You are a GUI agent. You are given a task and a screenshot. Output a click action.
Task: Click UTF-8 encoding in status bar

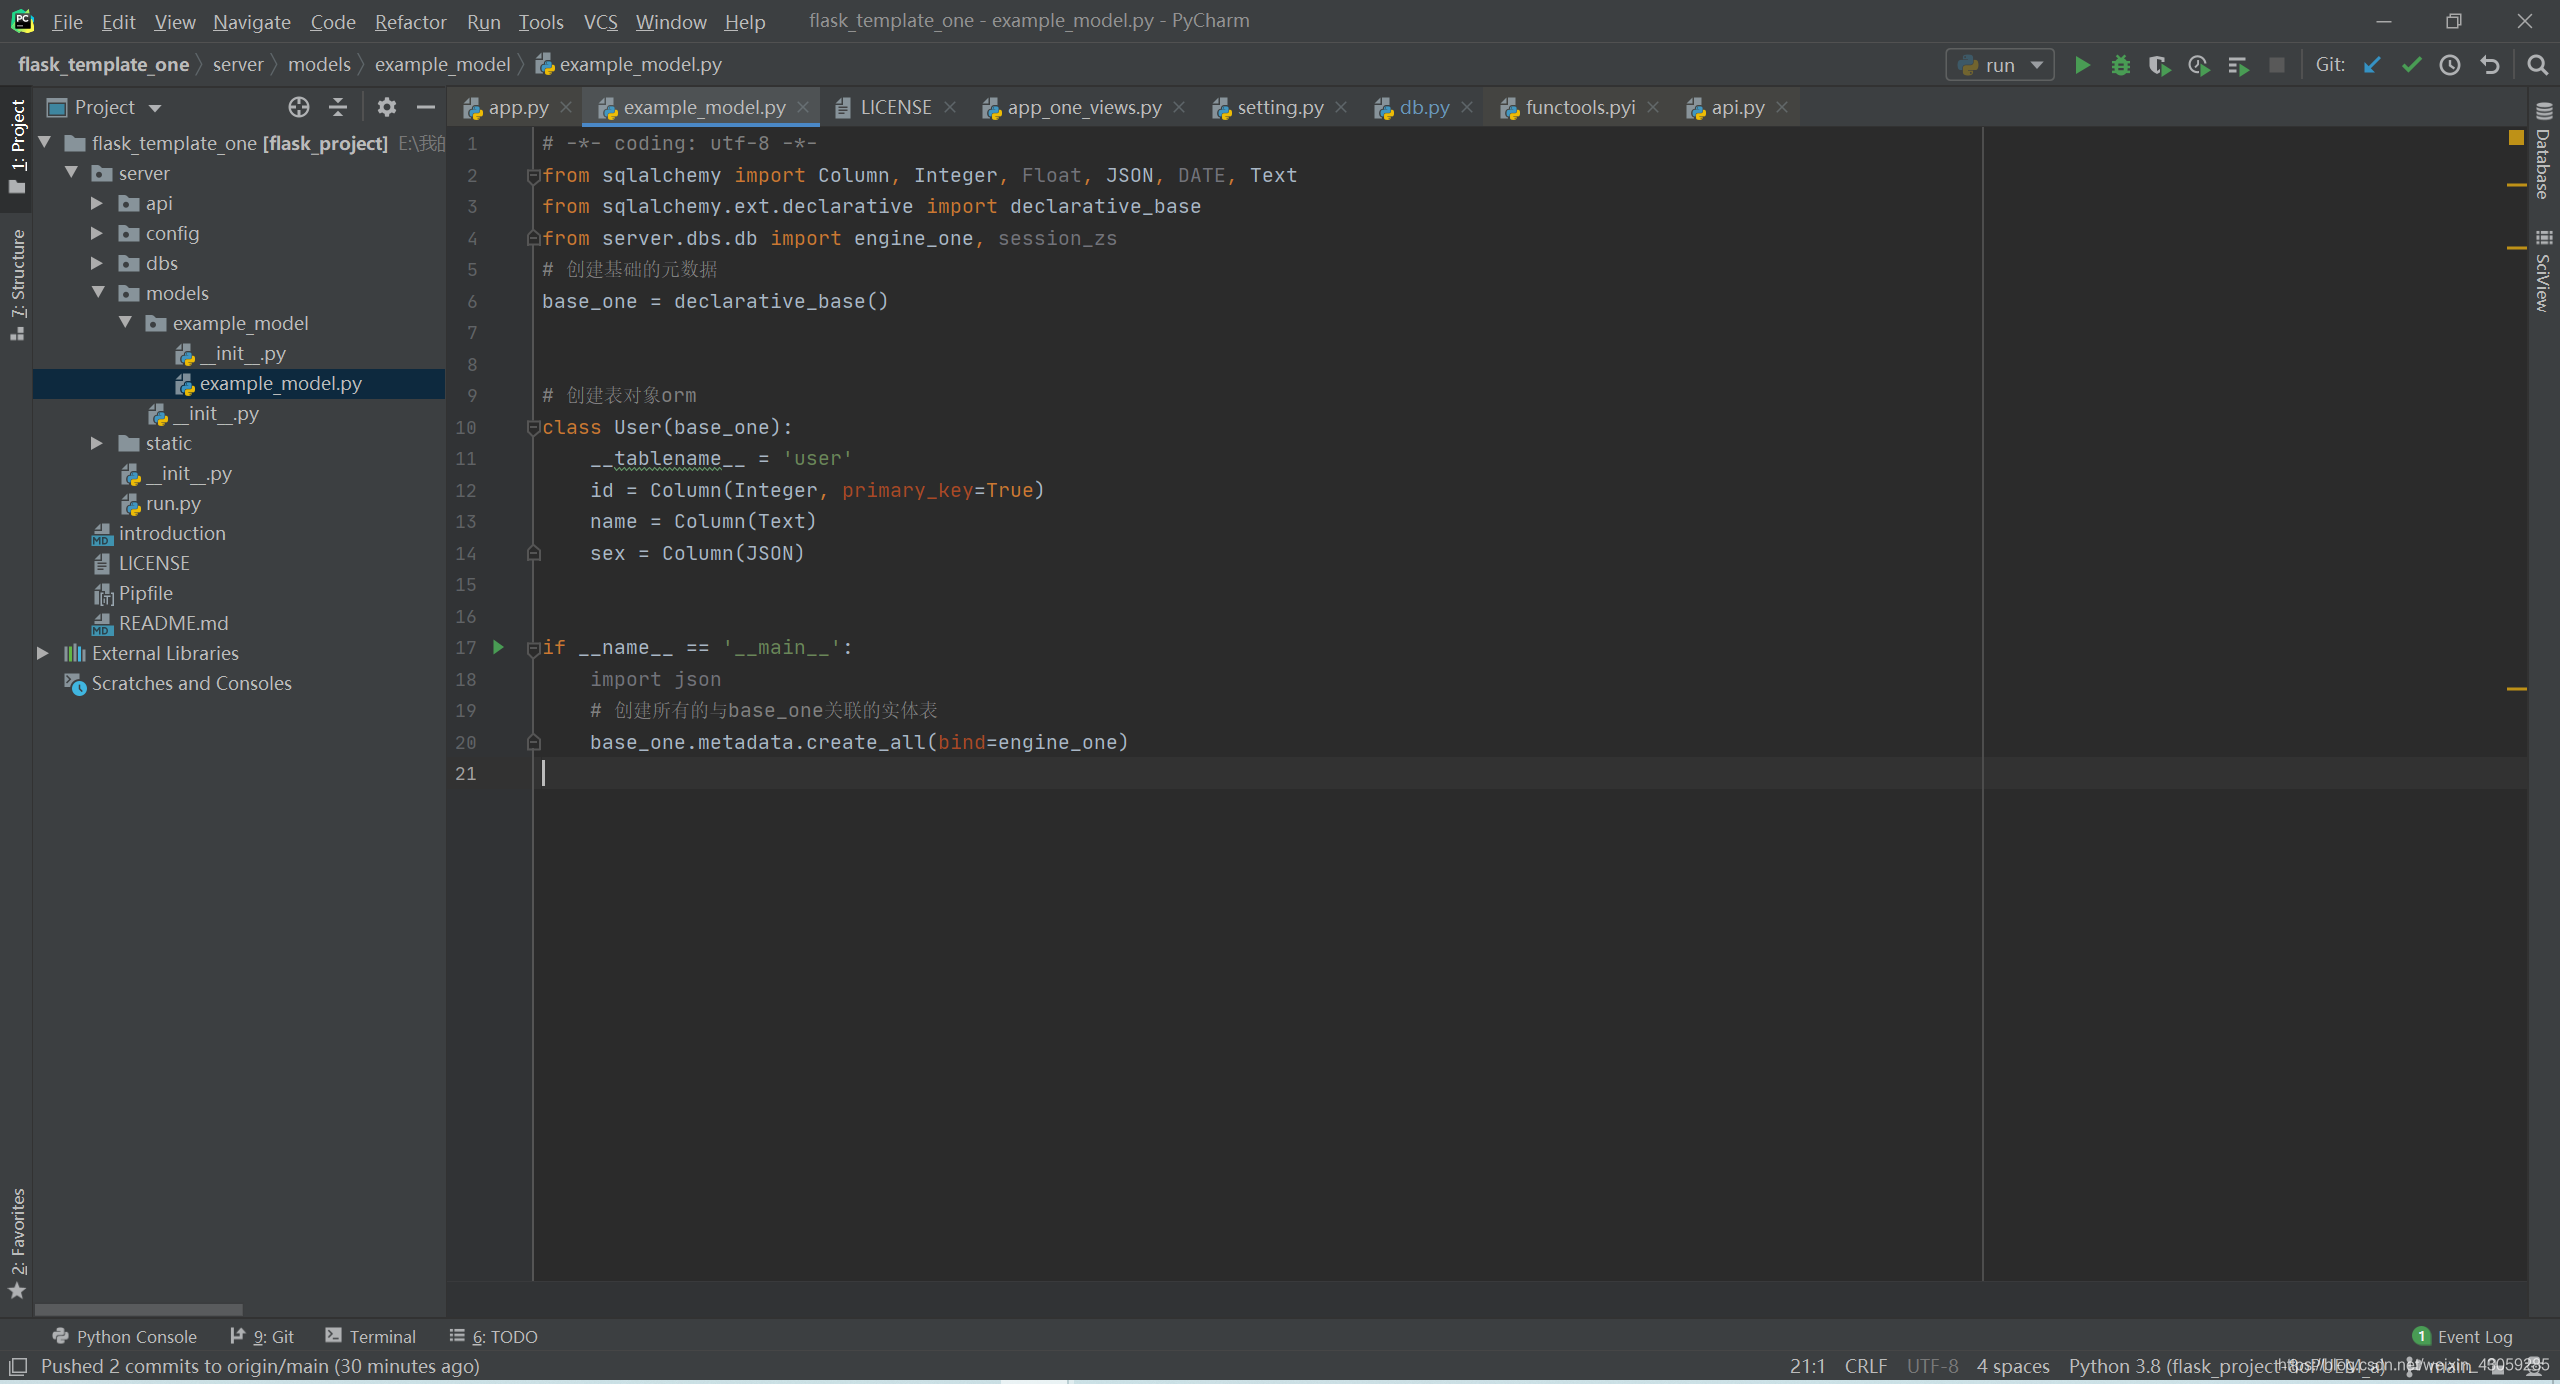click(x=1932, y=1366)
